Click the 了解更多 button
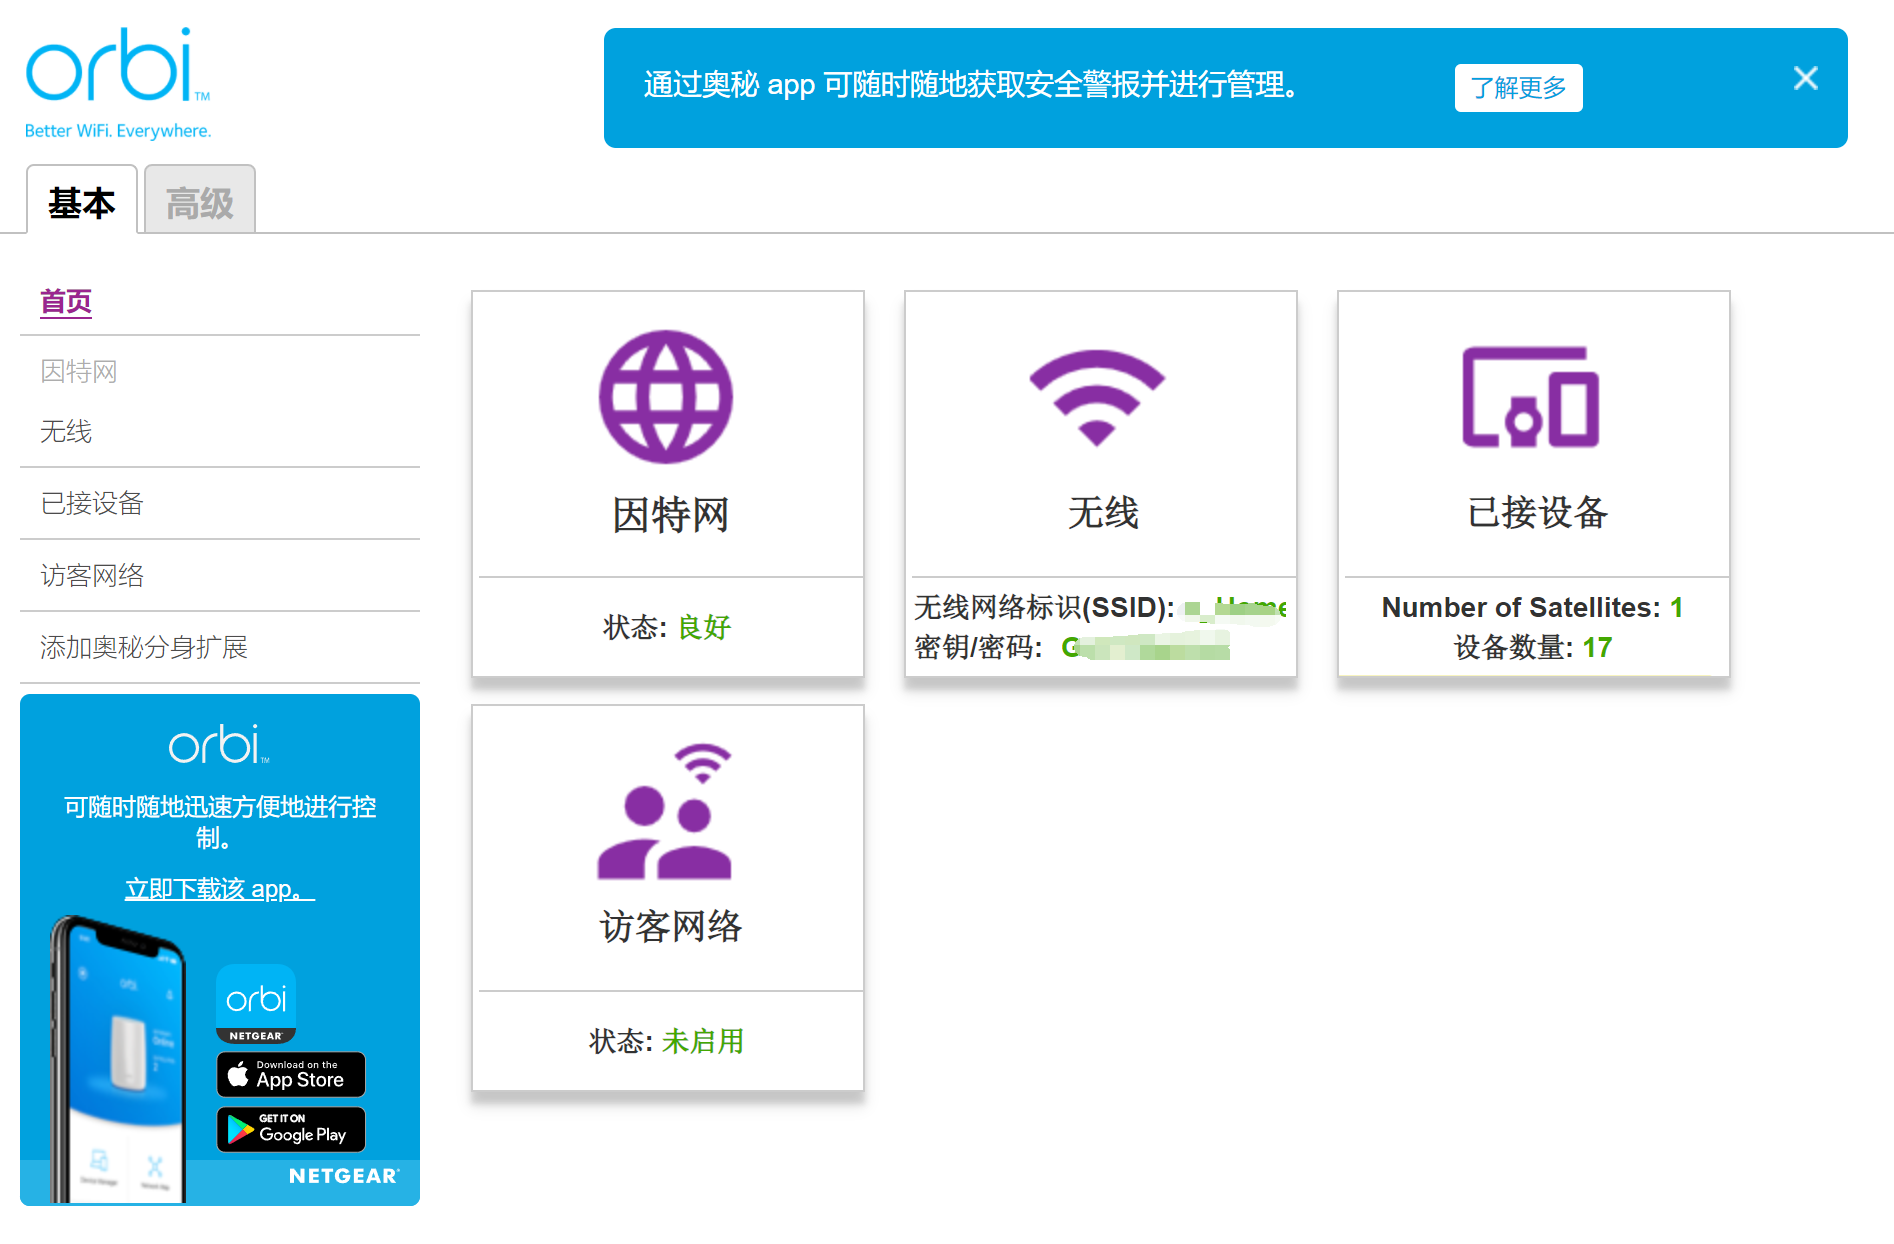The width and height of the screenshot is (1894, 1244). pos(1518,88)
